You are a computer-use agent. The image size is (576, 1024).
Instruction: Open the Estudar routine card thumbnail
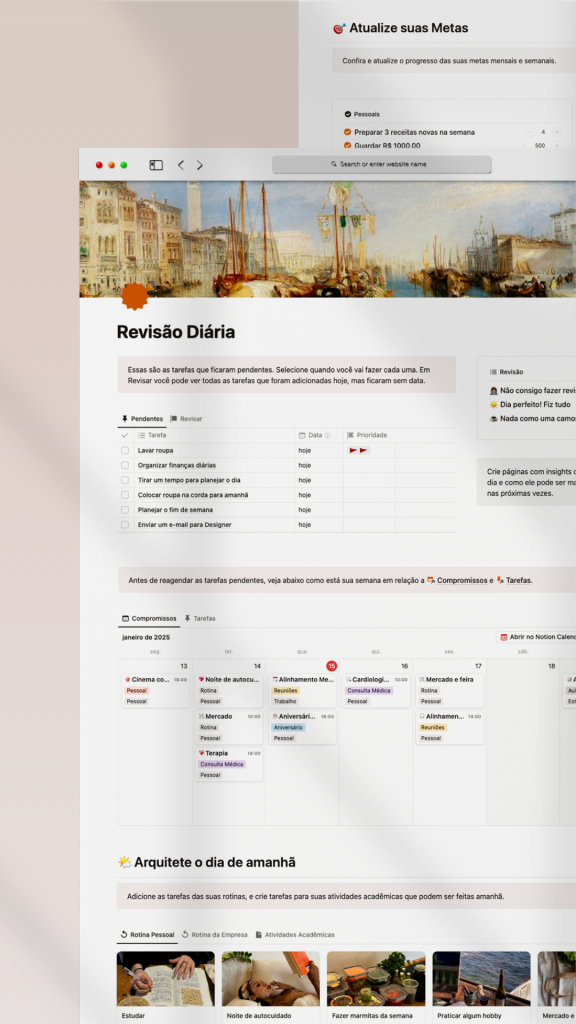(166, 978)
